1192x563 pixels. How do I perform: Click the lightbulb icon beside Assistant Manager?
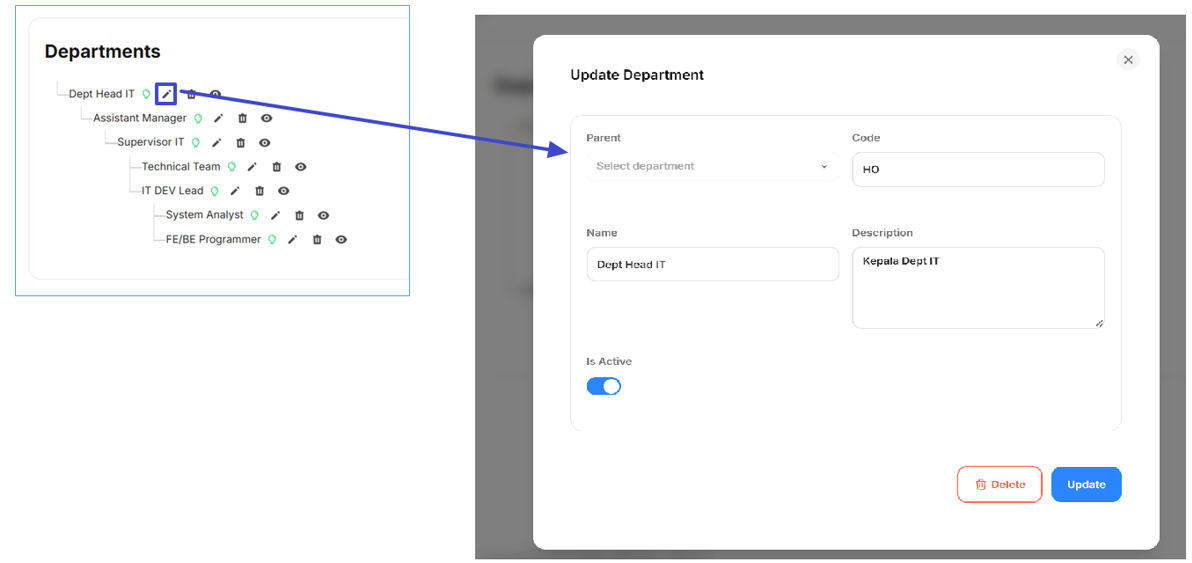198,118
